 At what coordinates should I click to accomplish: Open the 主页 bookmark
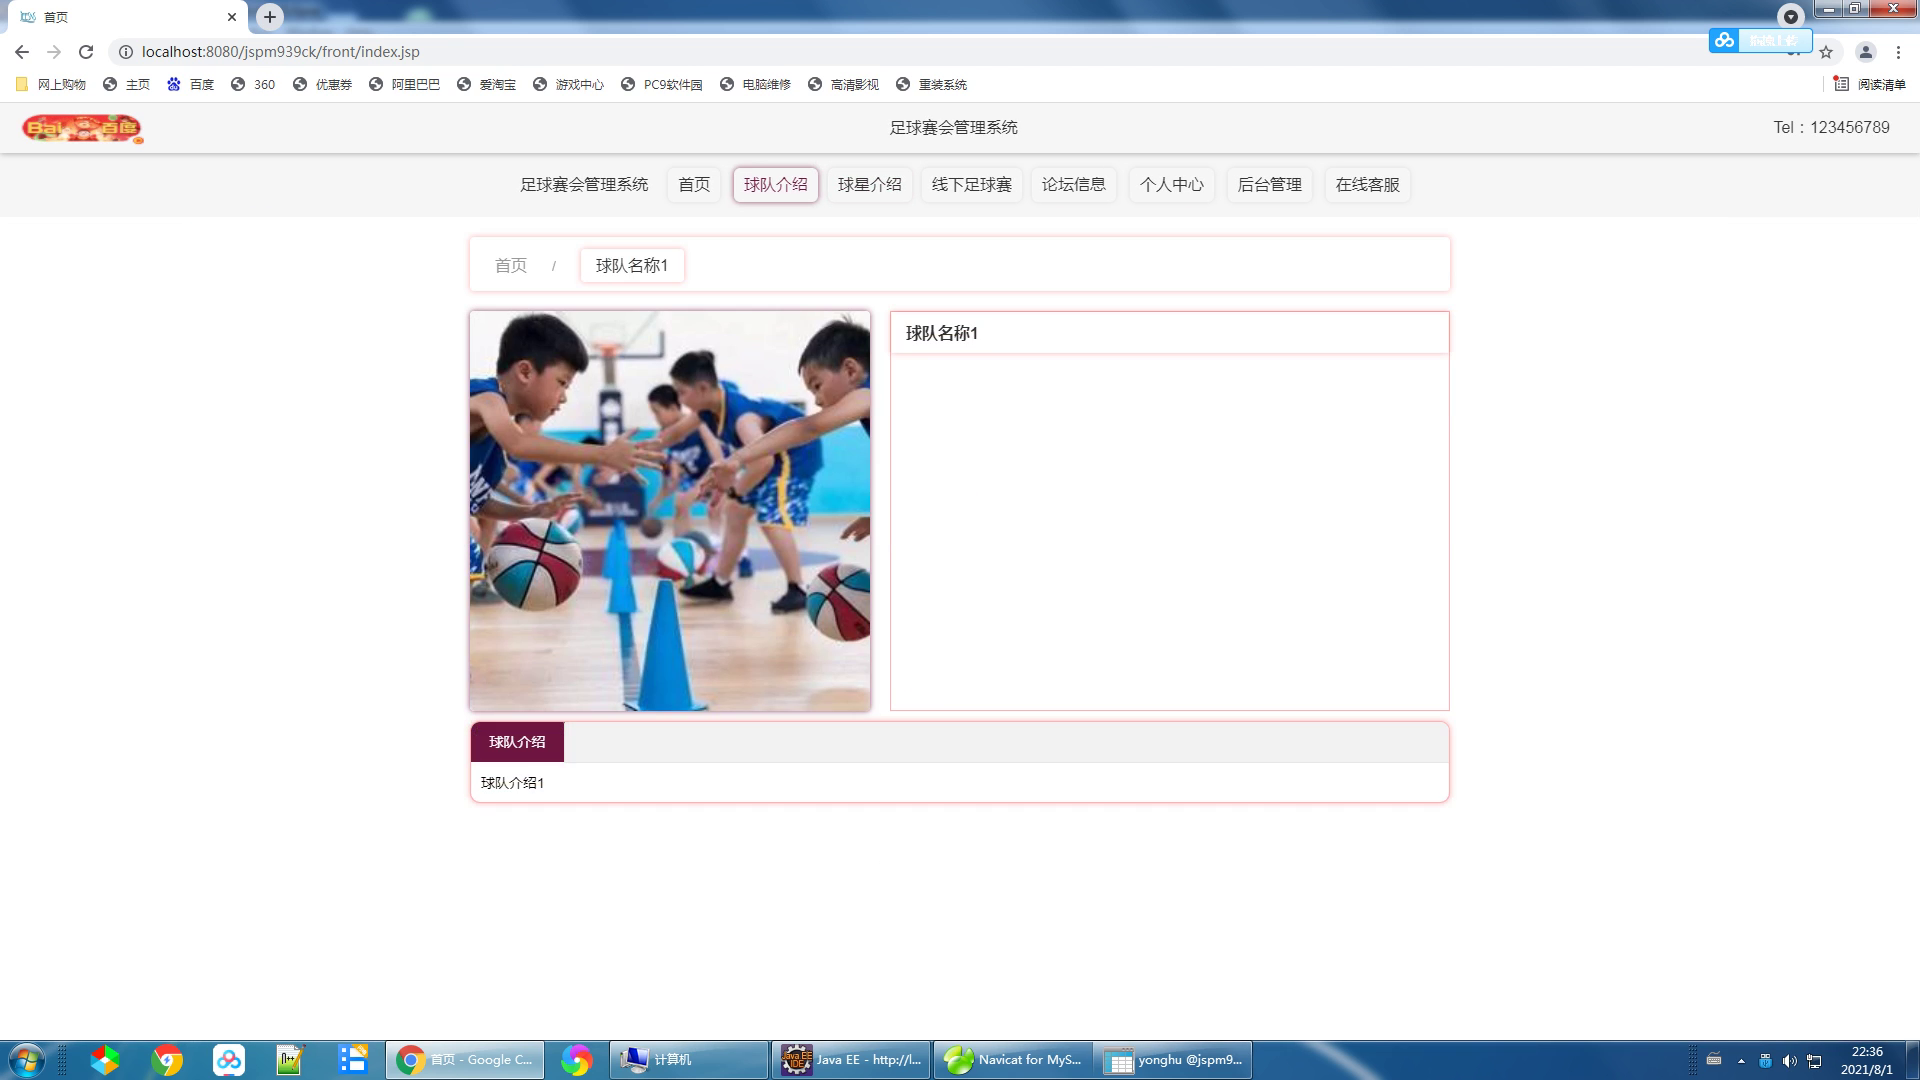click(127, 85)
